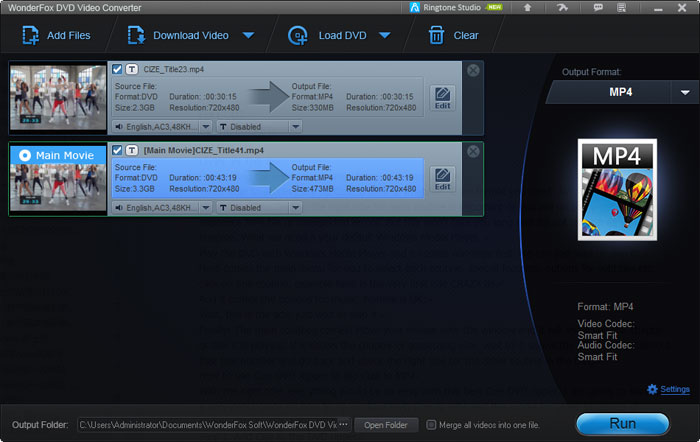This screenshot has height=442, width=700.
Task: Click the Output Folder path field
Action: tap(208, 425)
